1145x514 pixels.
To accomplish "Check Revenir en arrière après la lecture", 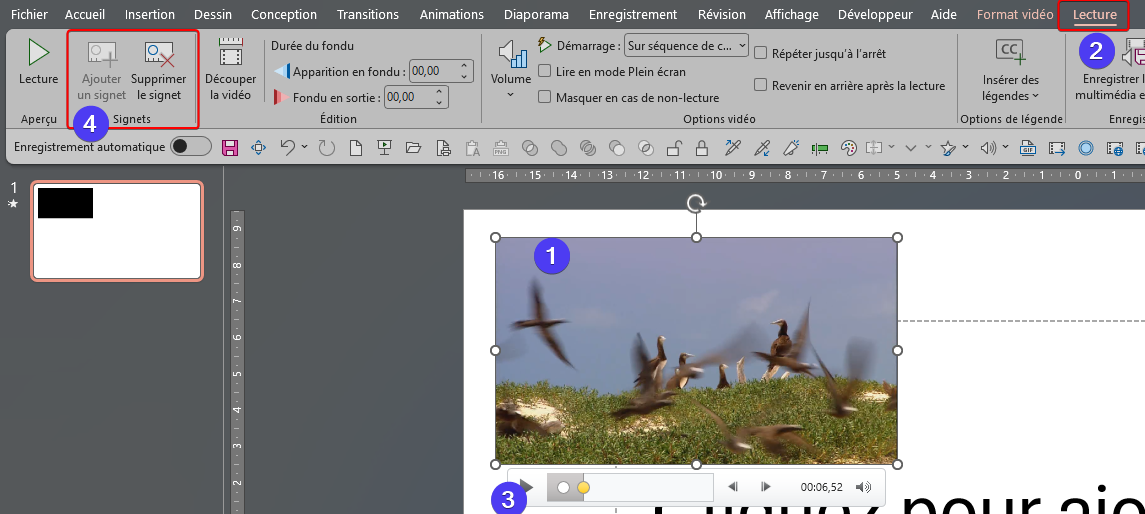I will (760, 85).
